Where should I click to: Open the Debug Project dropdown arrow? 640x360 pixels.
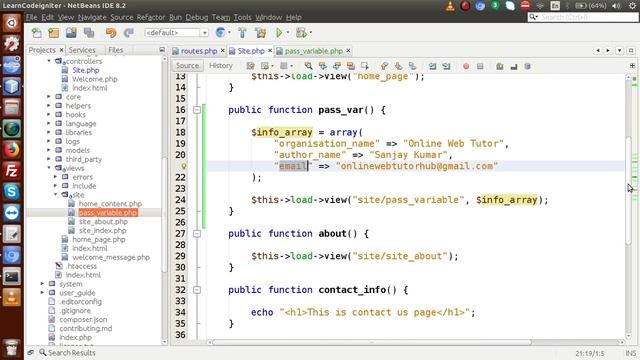311,33
